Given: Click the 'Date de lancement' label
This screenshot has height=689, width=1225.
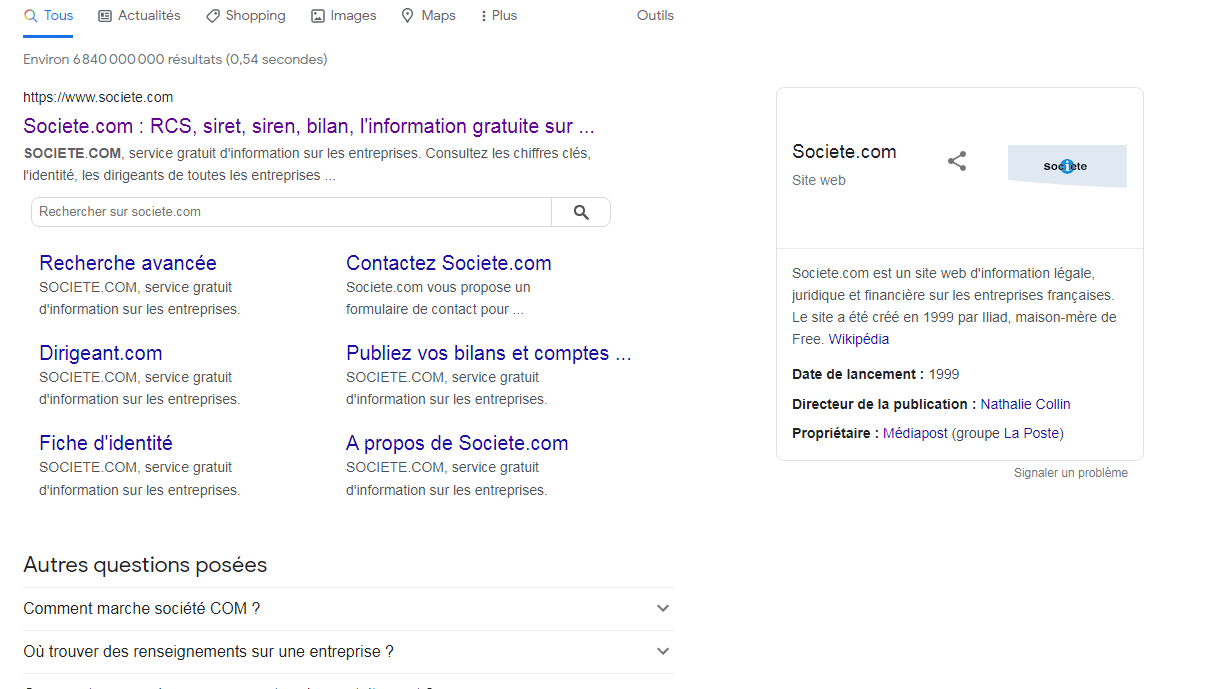Looking at the screenshot, I should tap(858, 374).
